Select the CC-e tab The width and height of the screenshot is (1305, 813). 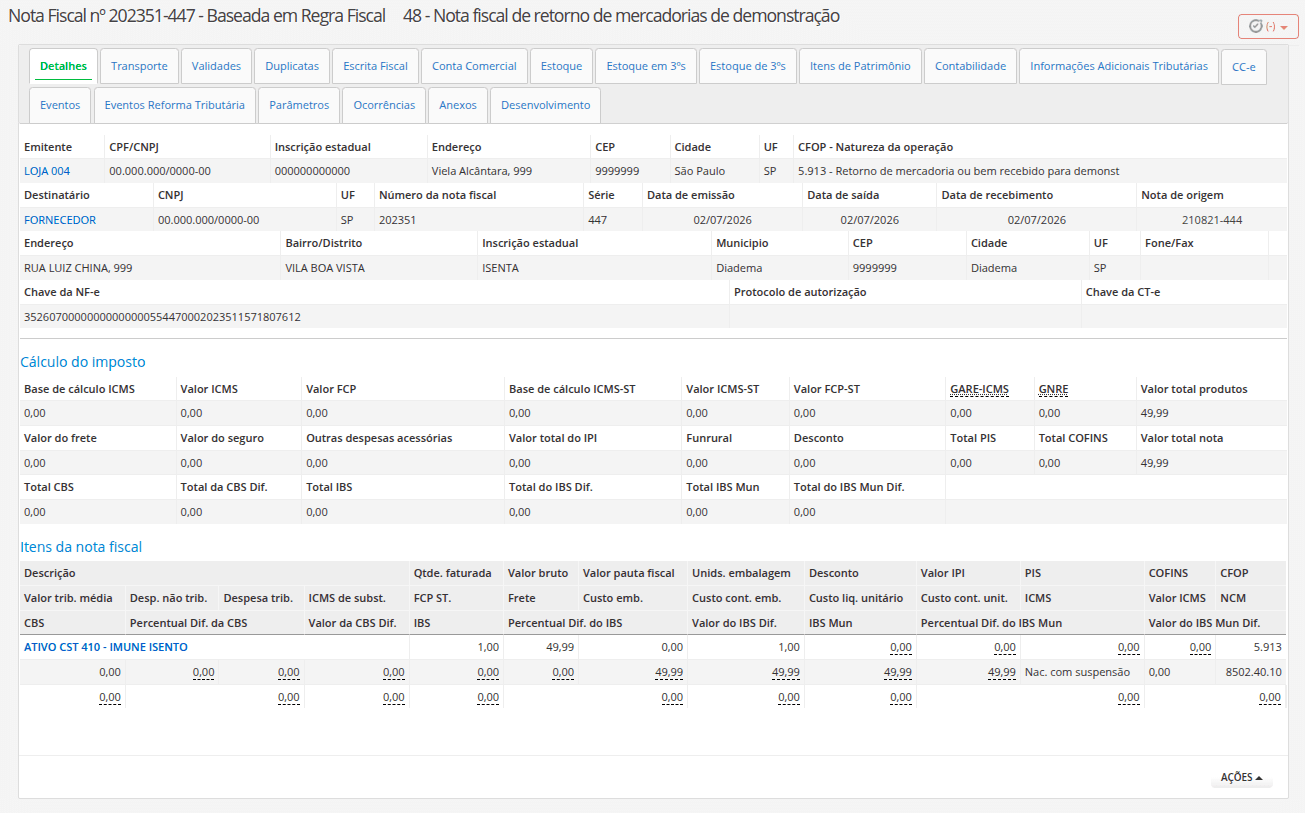pyautogui.click(x=1244, y=67)
